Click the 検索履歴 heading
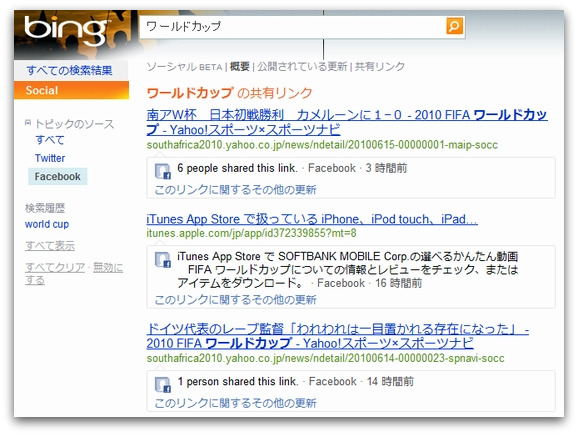578x435 pixels. 45,208
